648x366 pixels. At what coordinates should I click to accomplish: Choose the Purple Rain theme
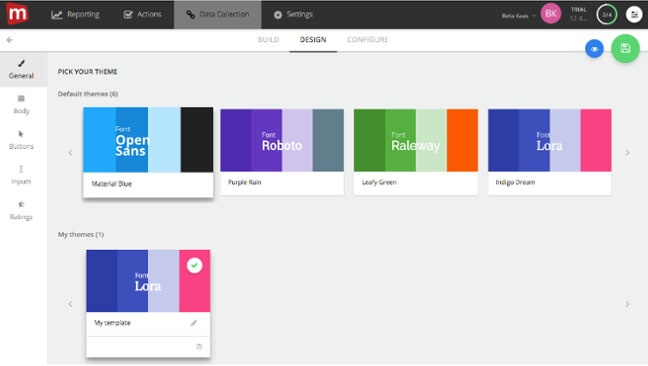[x=282, y=152]
